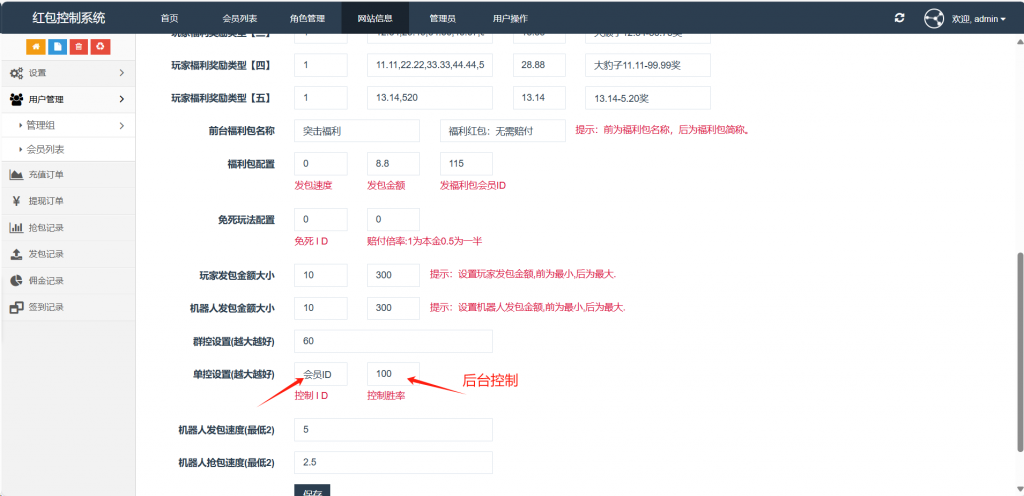Click the red recycle shortcut icon

101,47
